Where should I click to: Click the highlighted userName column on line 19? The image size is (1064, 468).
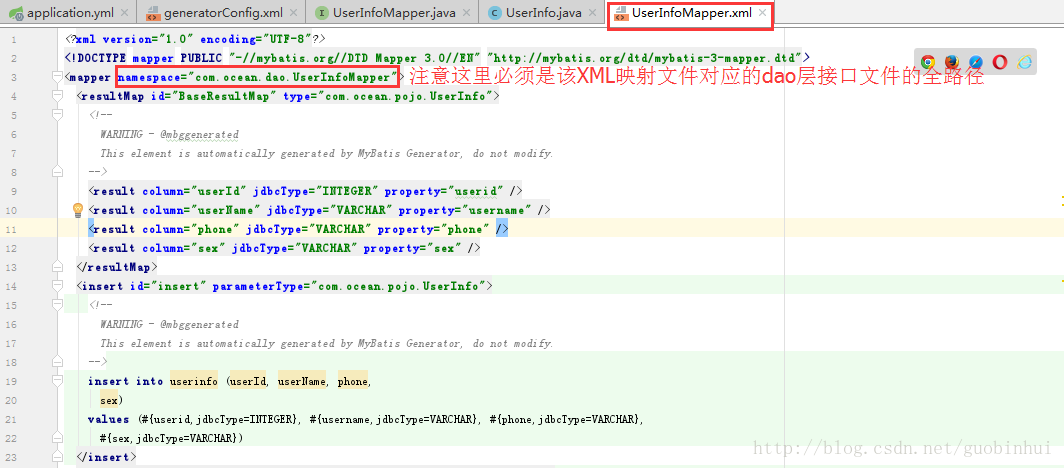[x=302, y=381]
